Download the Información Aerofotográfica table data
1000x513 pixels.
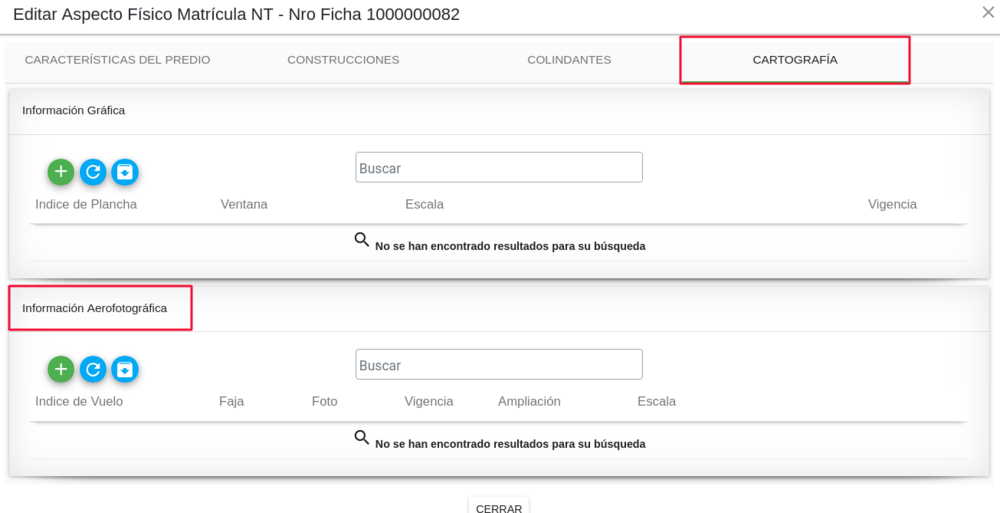(125, 369)
